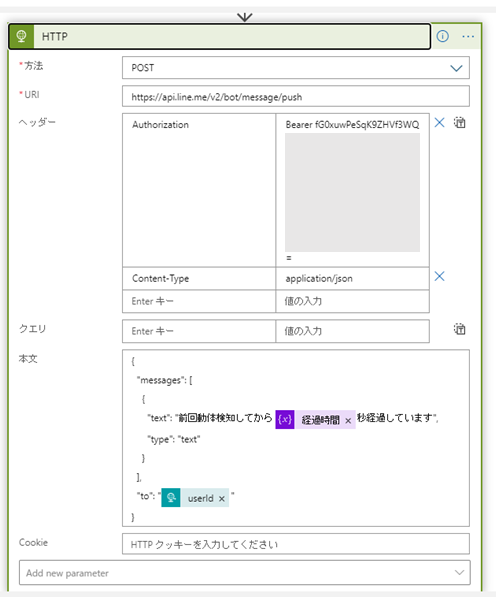
Task: Click the HTTP action globe icon
Action: (x=21, y=37)
